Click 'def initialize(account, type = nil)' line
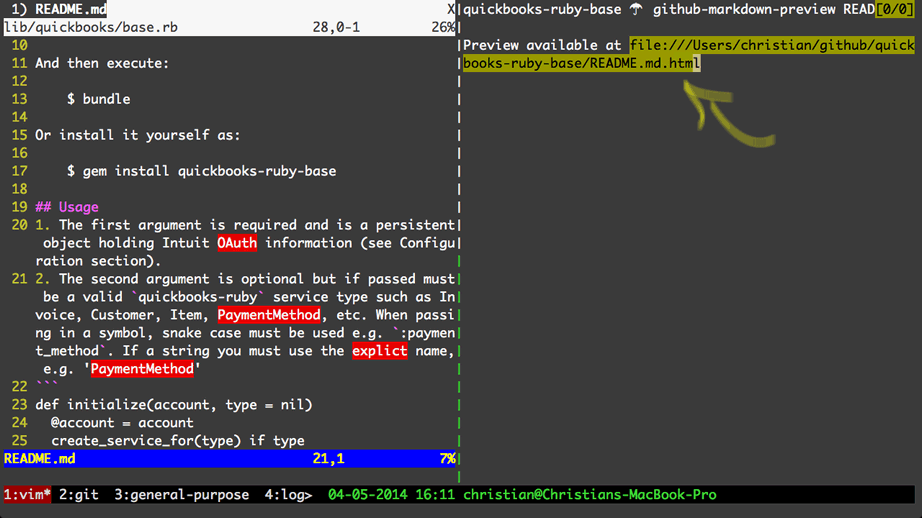 [x=173, y=405]
